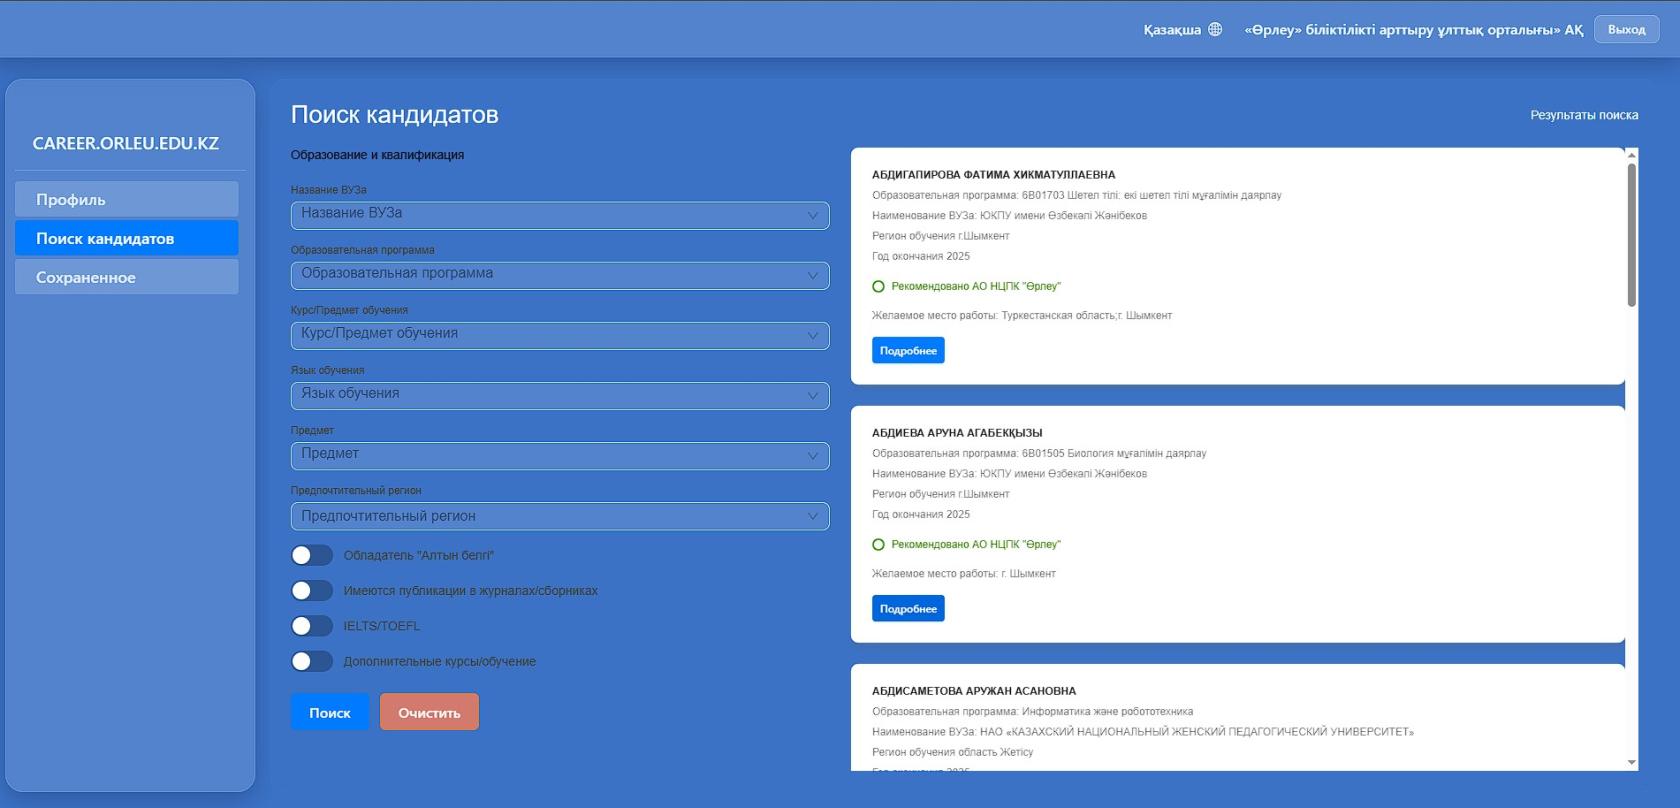Click the green recommended circle for Абдигапирова

878,286
